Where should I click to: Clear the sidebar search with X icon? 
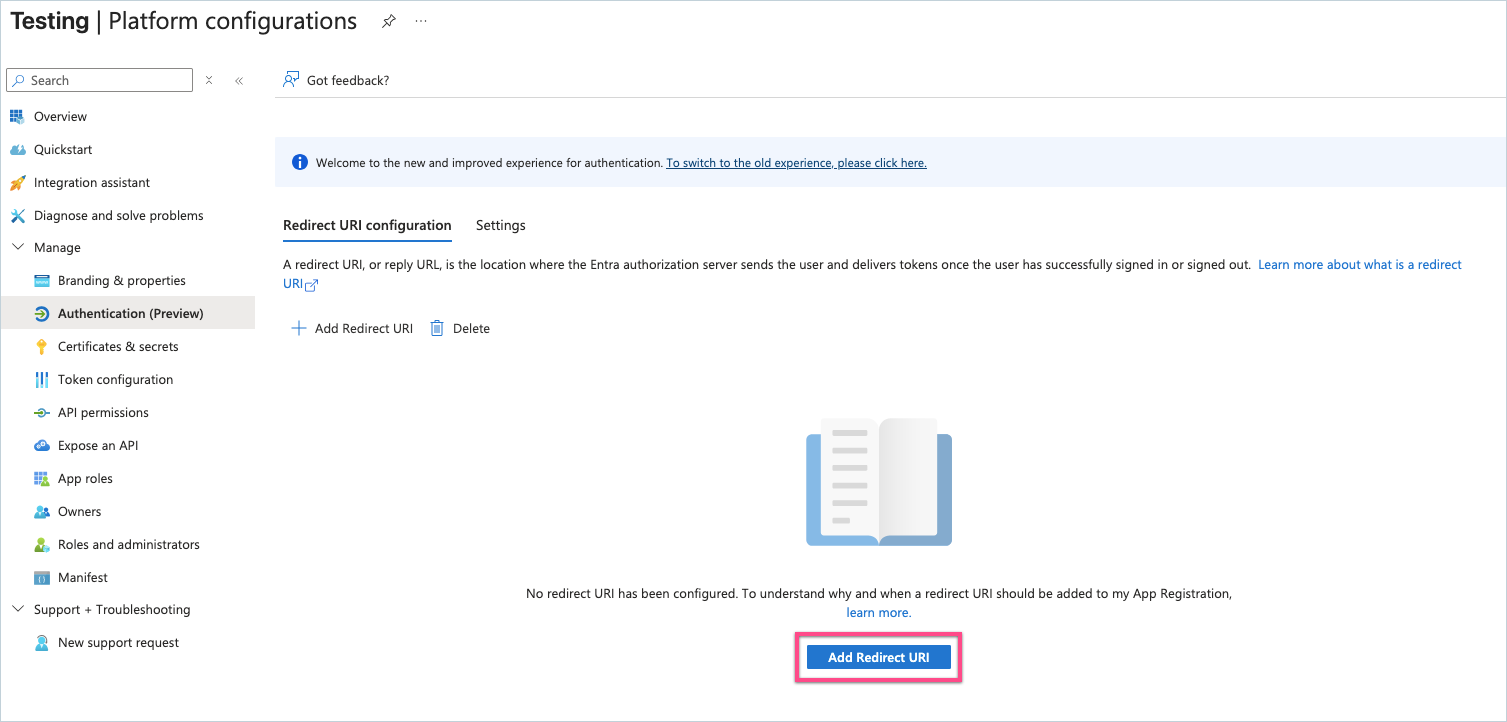point(209,80)
